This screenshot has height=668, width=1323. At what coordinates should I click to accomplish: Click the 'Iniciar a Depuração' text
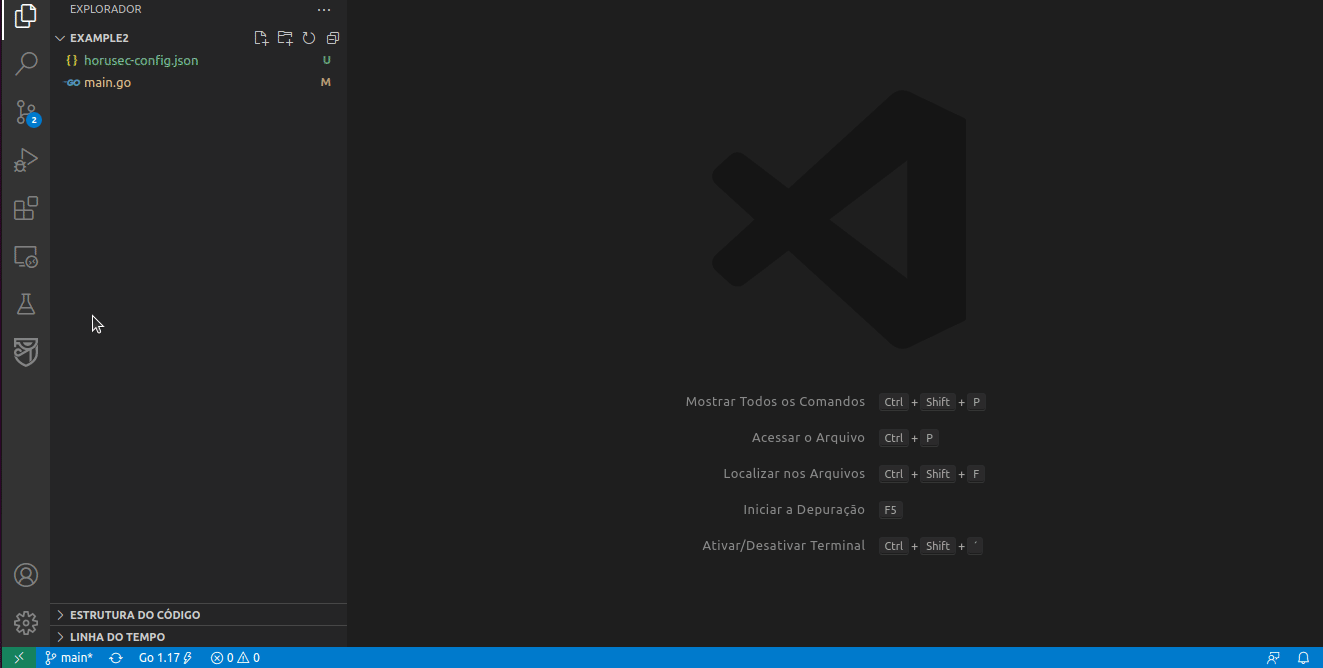(x=804, y=509)
